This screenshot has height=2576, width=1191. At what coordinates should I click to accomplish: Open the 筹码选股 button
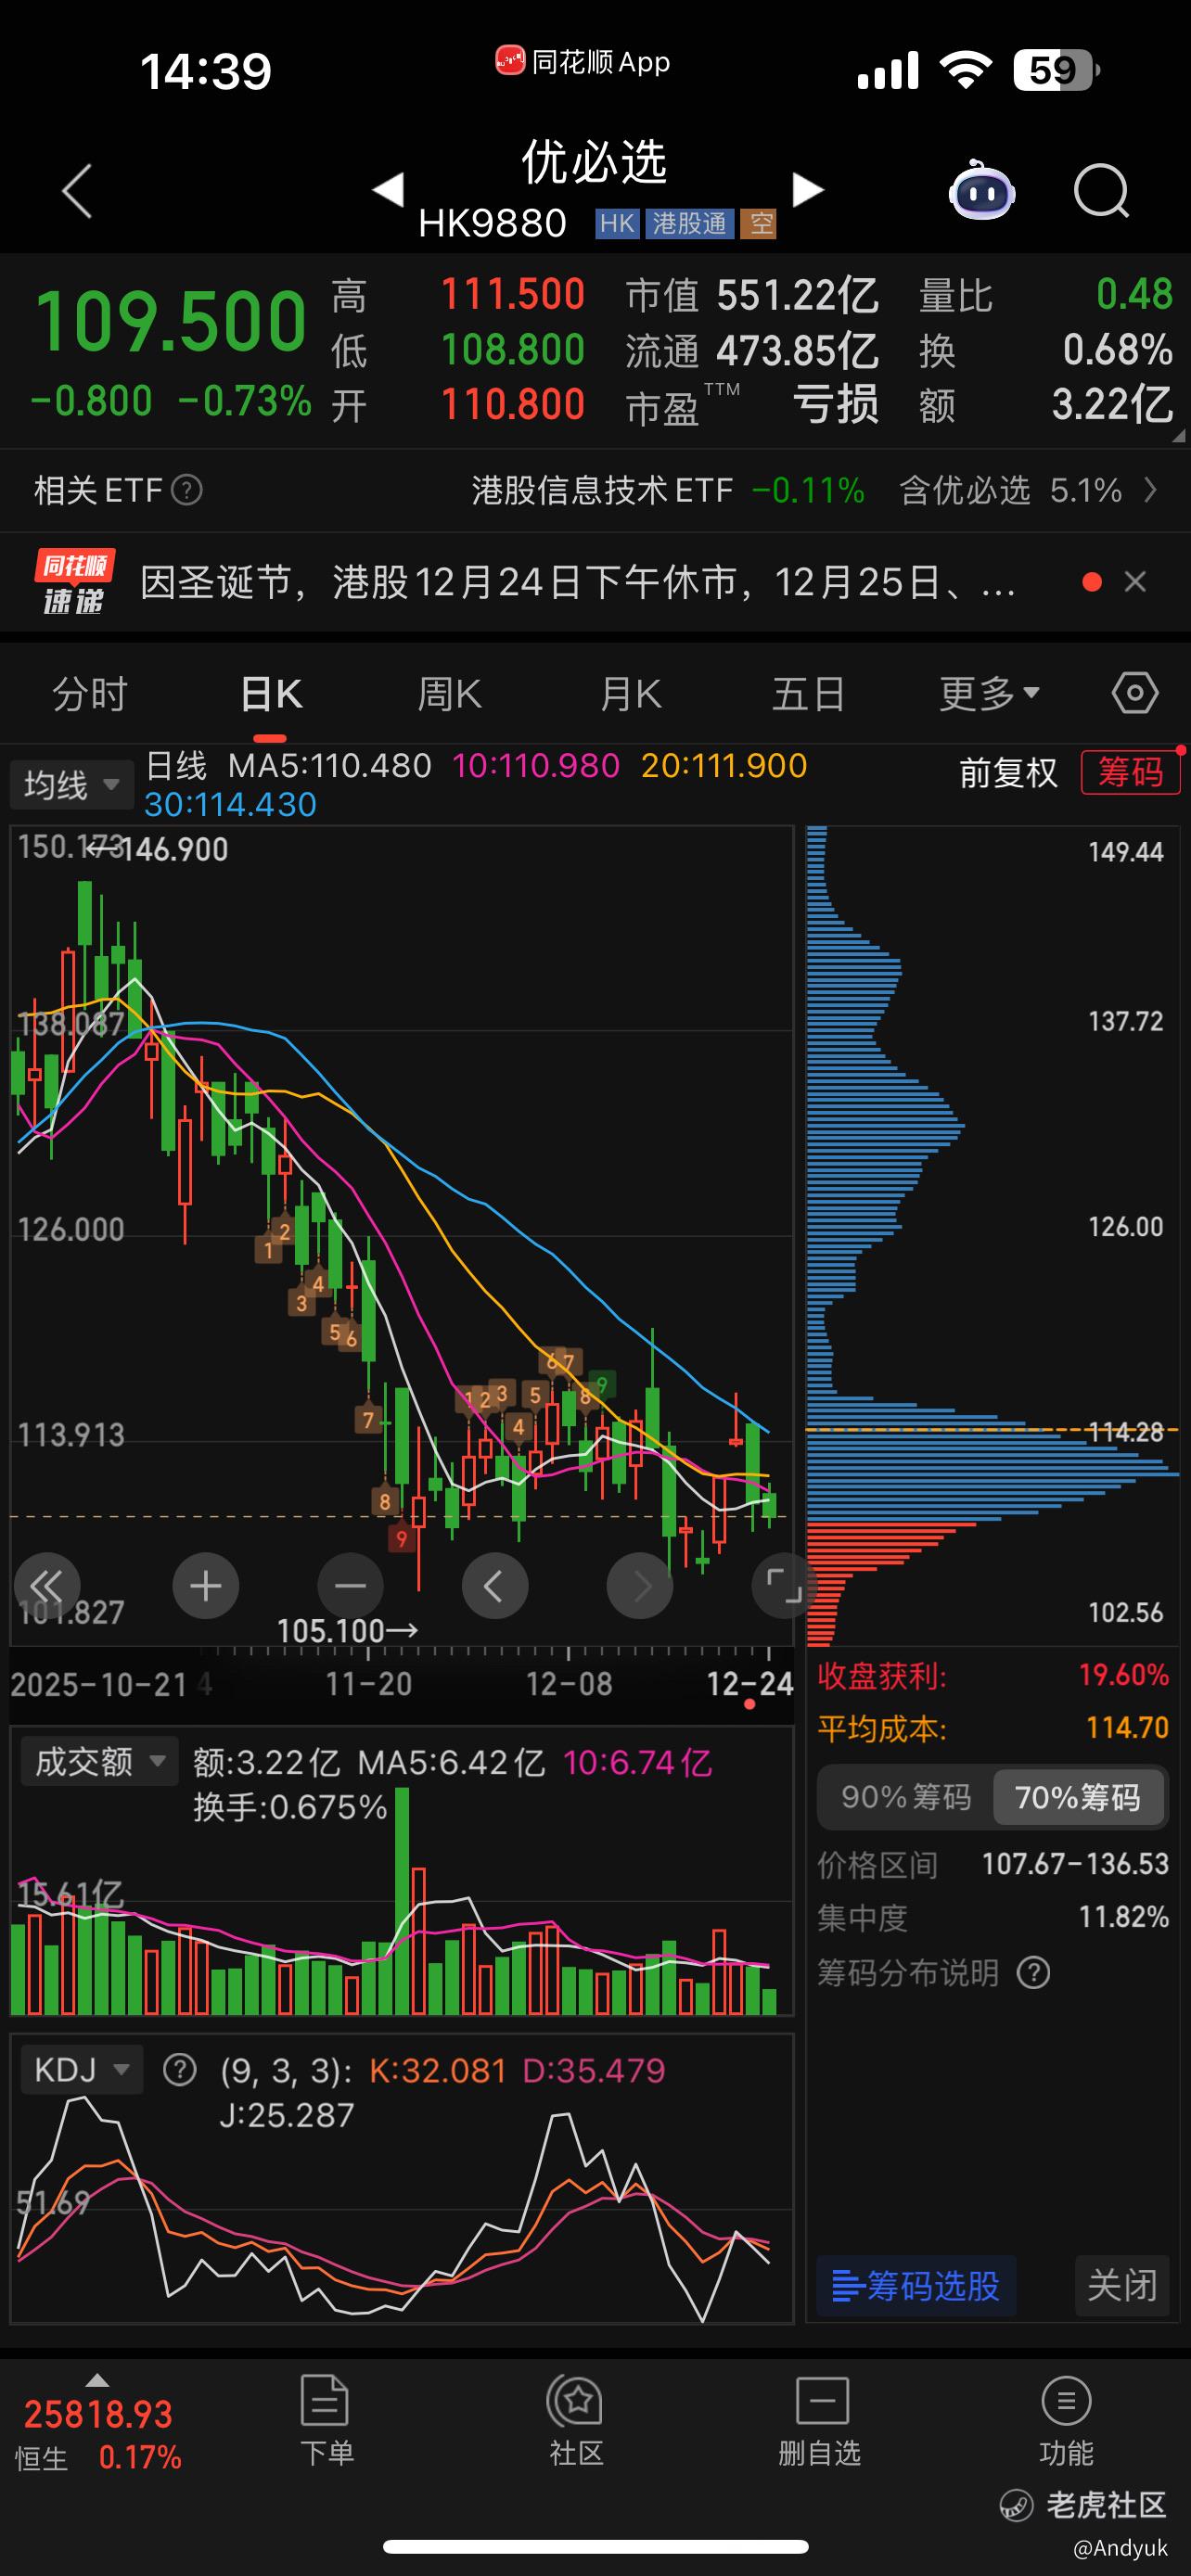[916, 2285]
